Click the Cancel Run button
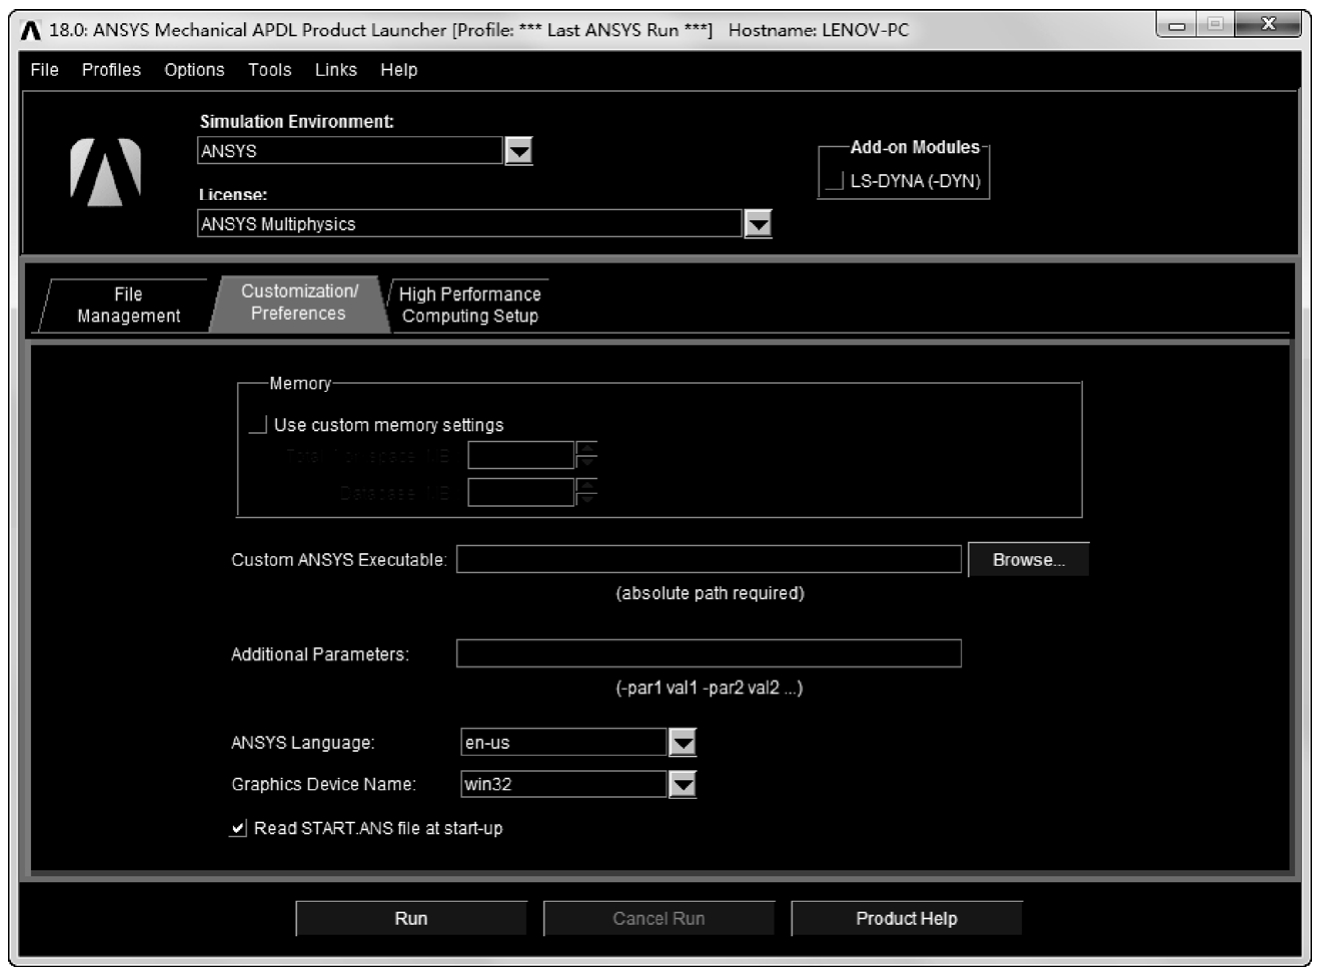This screenshot has height=974, width=1320. click(x=659, y=919)
